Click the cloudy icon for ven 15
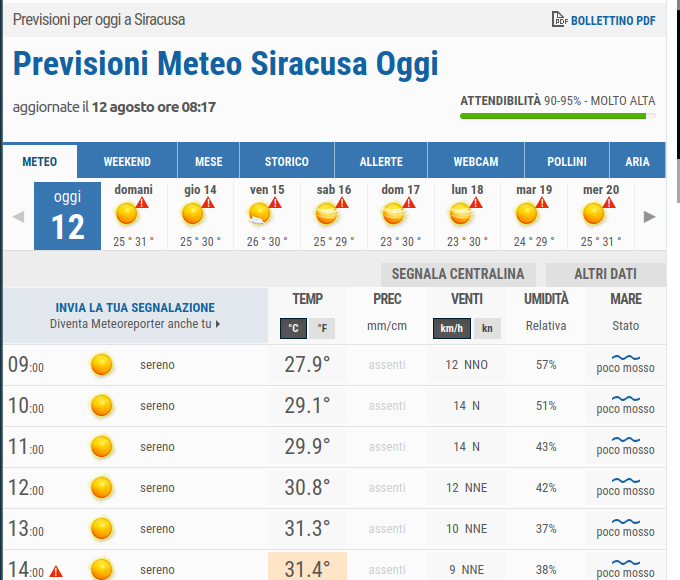This screenshot has width=680, height=580. click(260, 213)
